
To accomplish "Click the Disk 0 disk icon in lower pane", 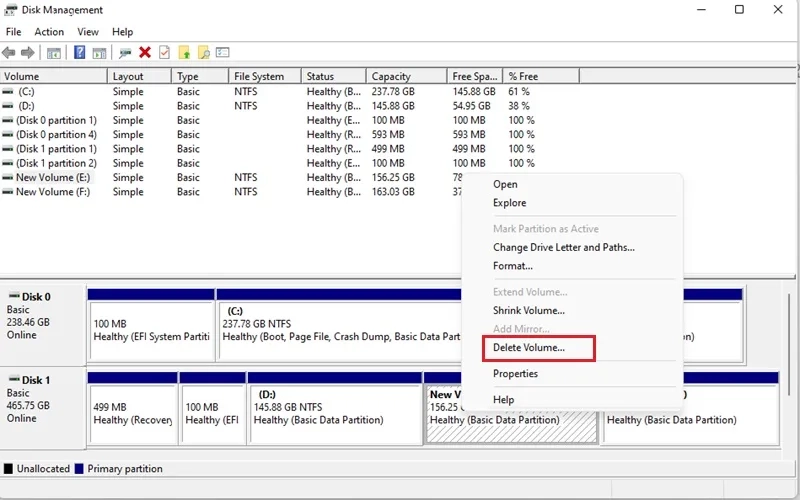I will click(x=14, y=296).
